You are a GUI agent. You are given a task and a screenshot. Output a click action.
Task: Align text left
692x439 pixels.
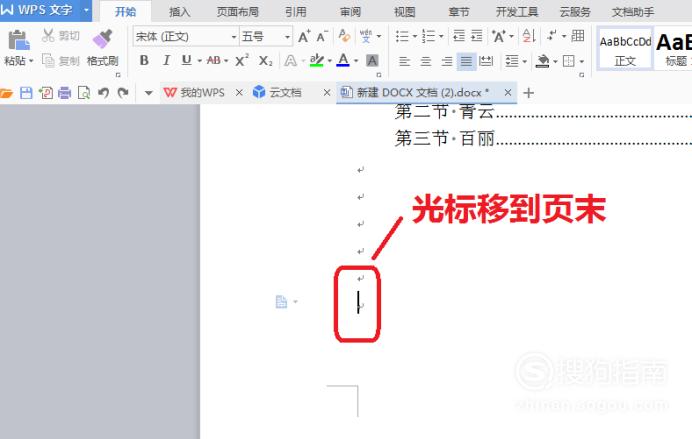click(404, 61)
